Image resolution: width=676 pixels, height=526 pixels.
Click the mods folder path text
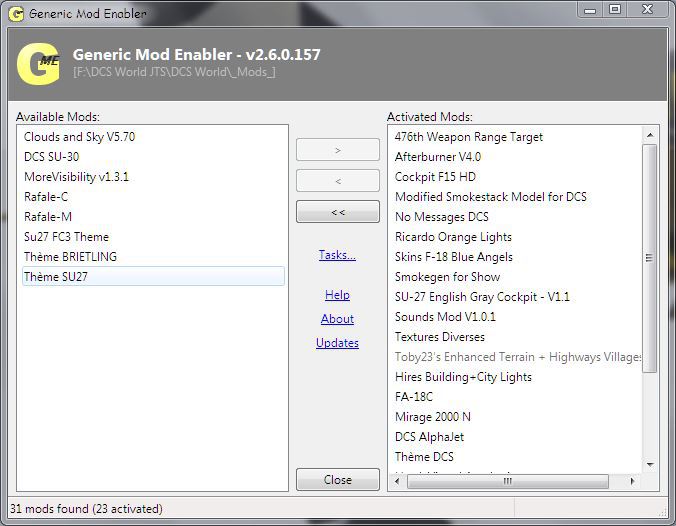point(174,72)
